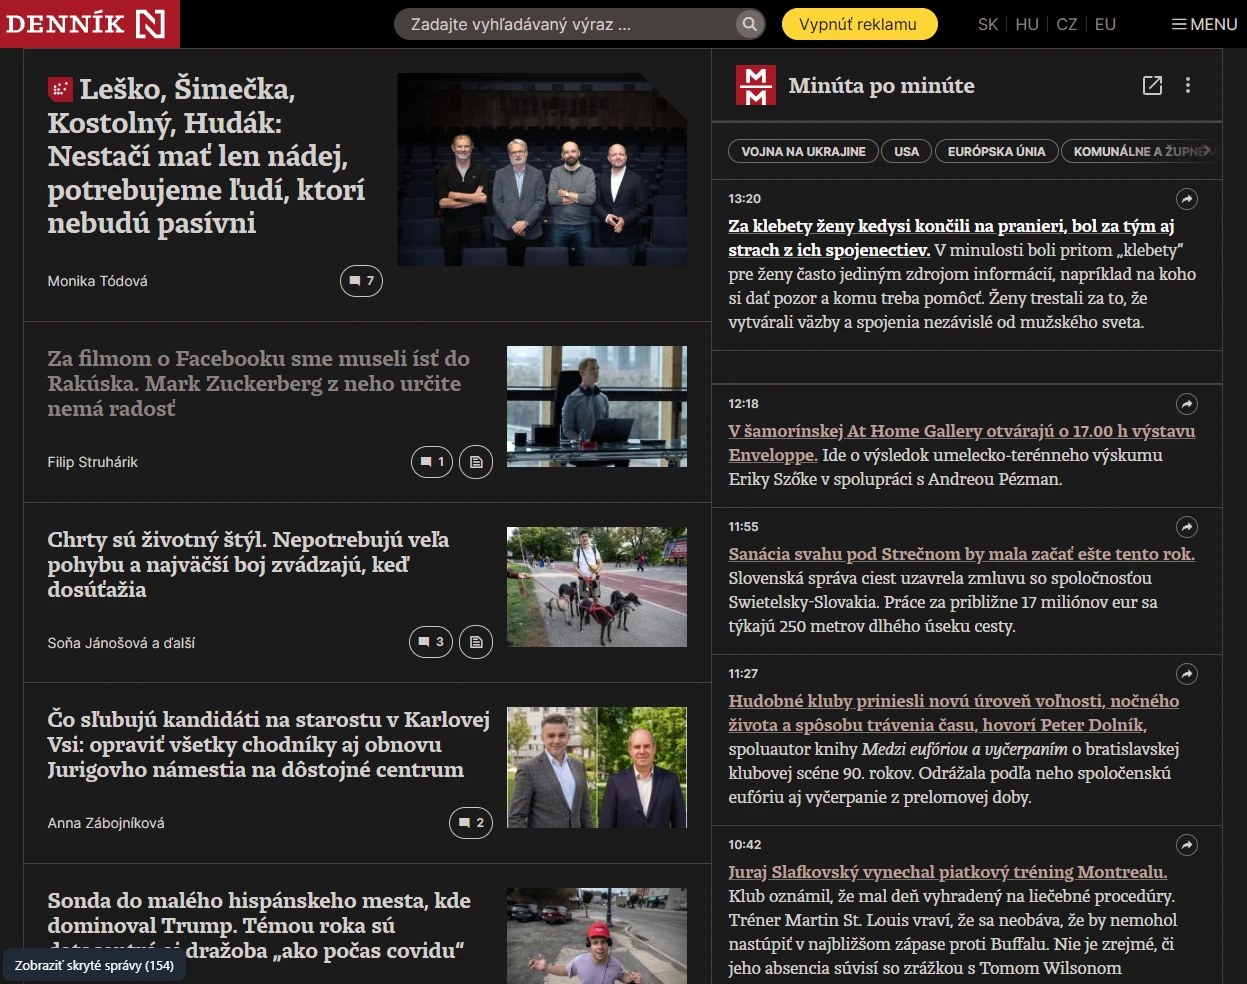The height and width of the screenshot is (984, 1247).
Task: Click DJ with laptop article thumbnail
Action: (x=597, y=406)
